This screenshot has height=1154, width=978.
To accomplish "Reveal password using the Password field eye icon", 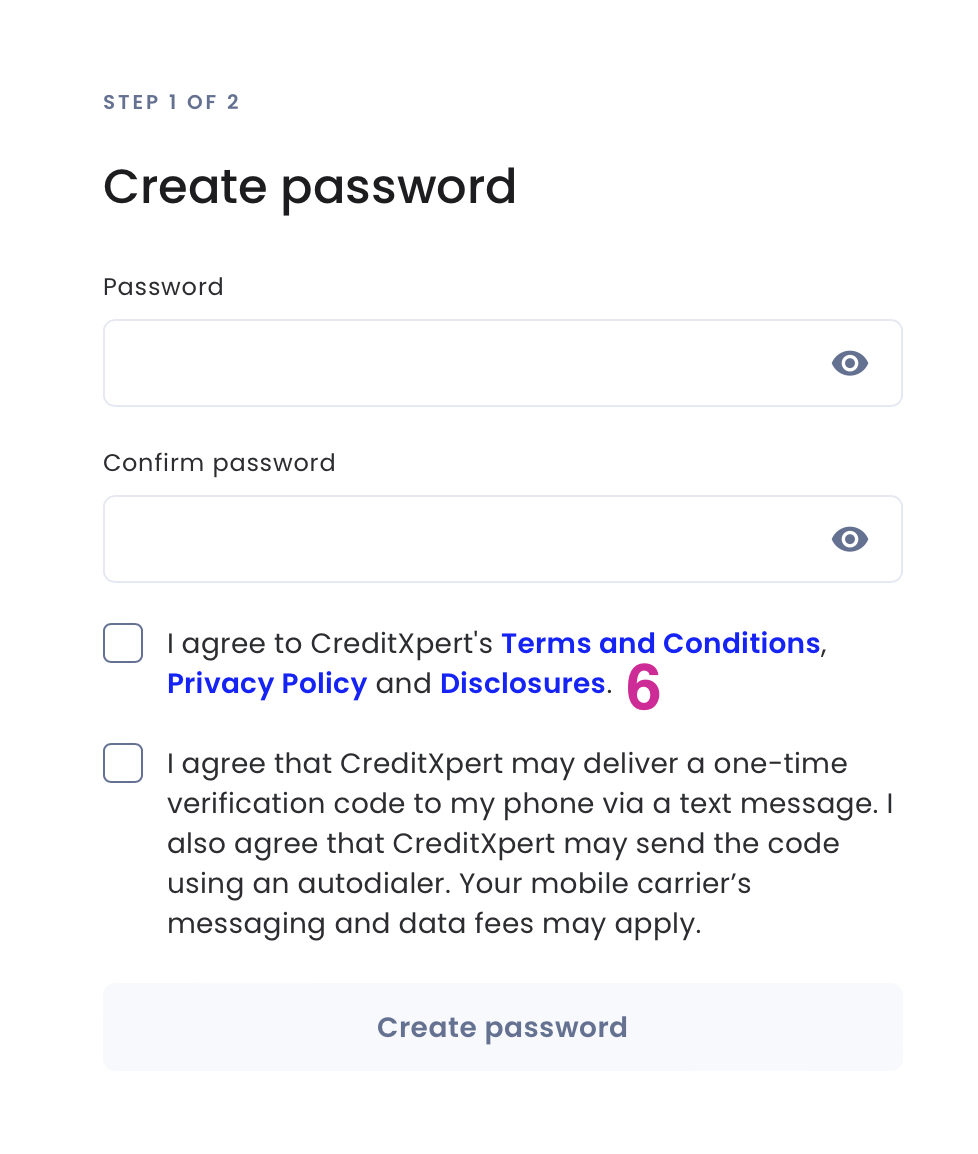I will tap(849, 363).
